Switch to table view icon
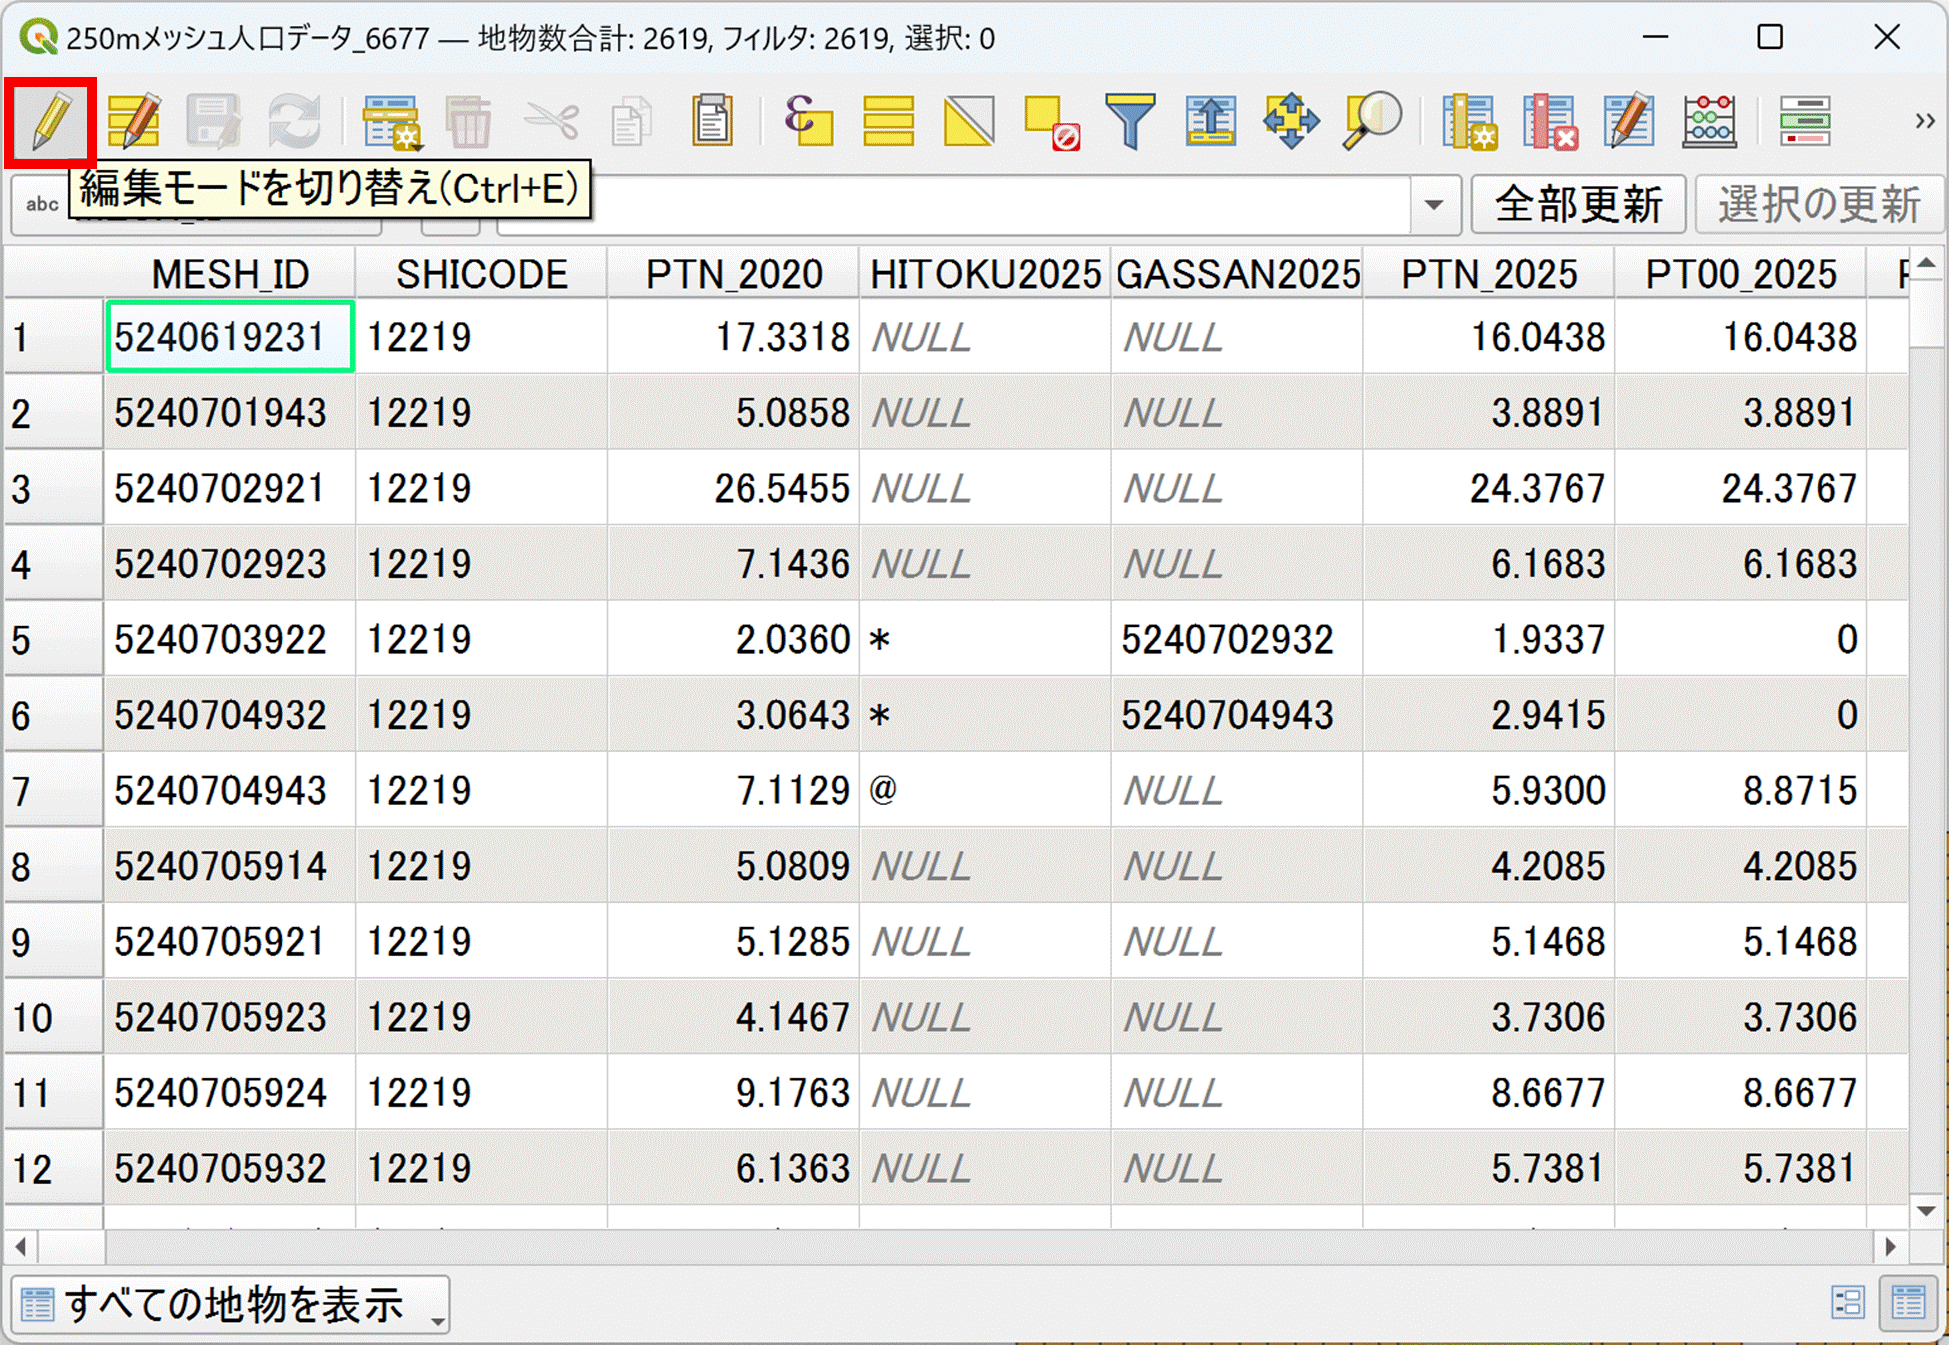The width and height of the screenshot is (1949, 1345). 1908,1303
